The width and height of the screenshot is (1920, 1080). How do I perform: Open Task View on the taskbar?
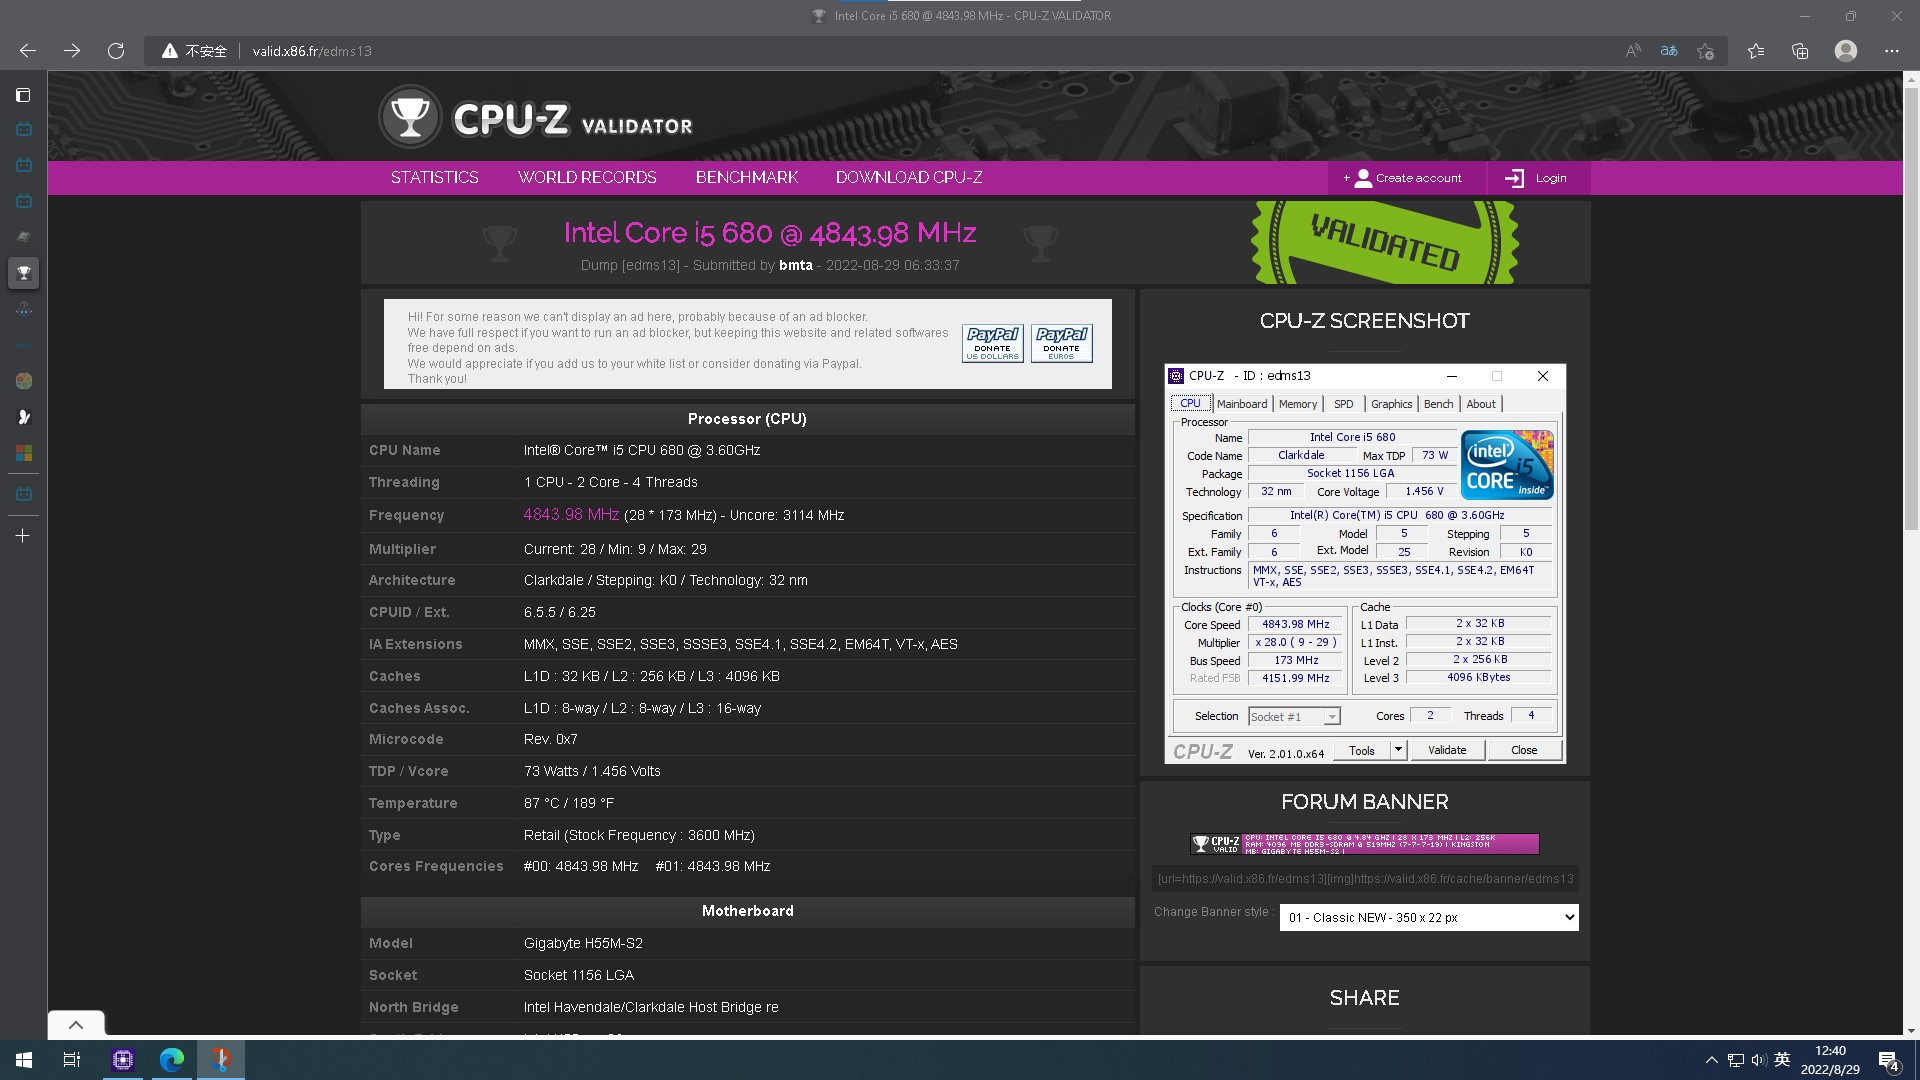tap(72, 1060)
